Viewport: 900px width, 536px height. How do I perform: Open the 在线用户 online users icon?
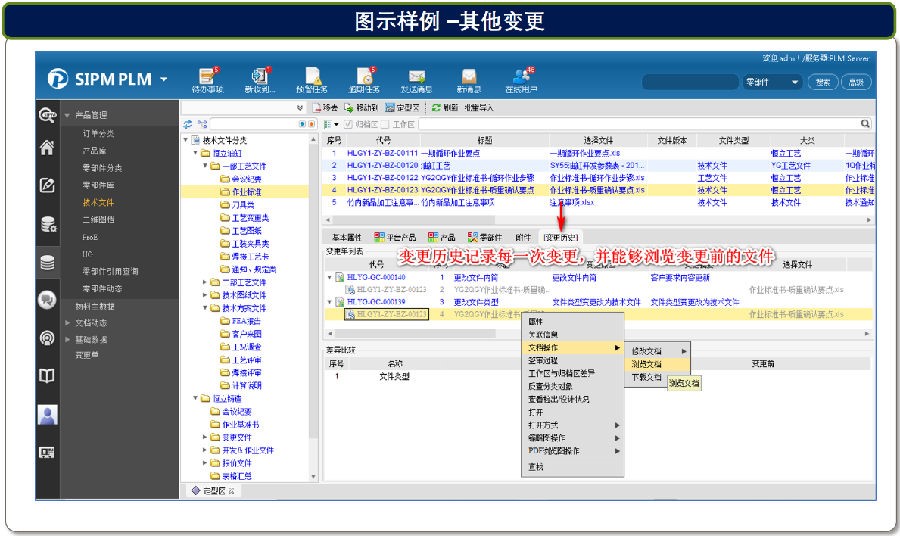click(522, 78)
